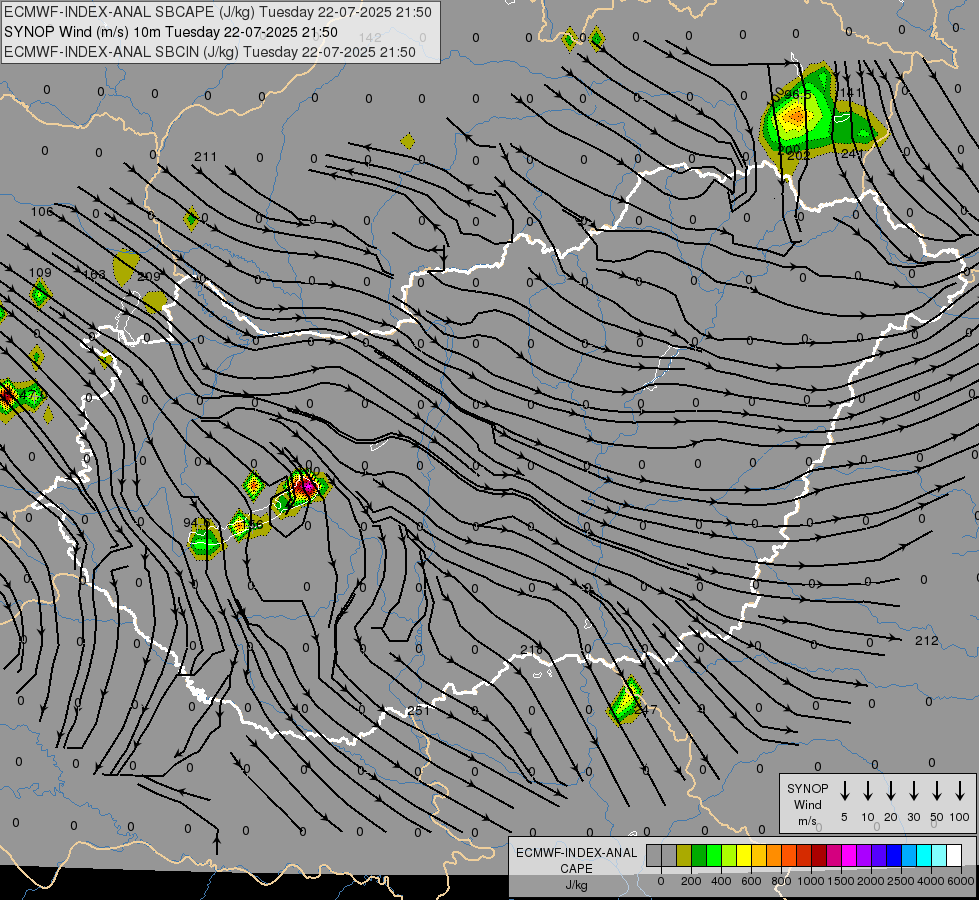Click the 2000 tick on color scale

pos(871,881)
